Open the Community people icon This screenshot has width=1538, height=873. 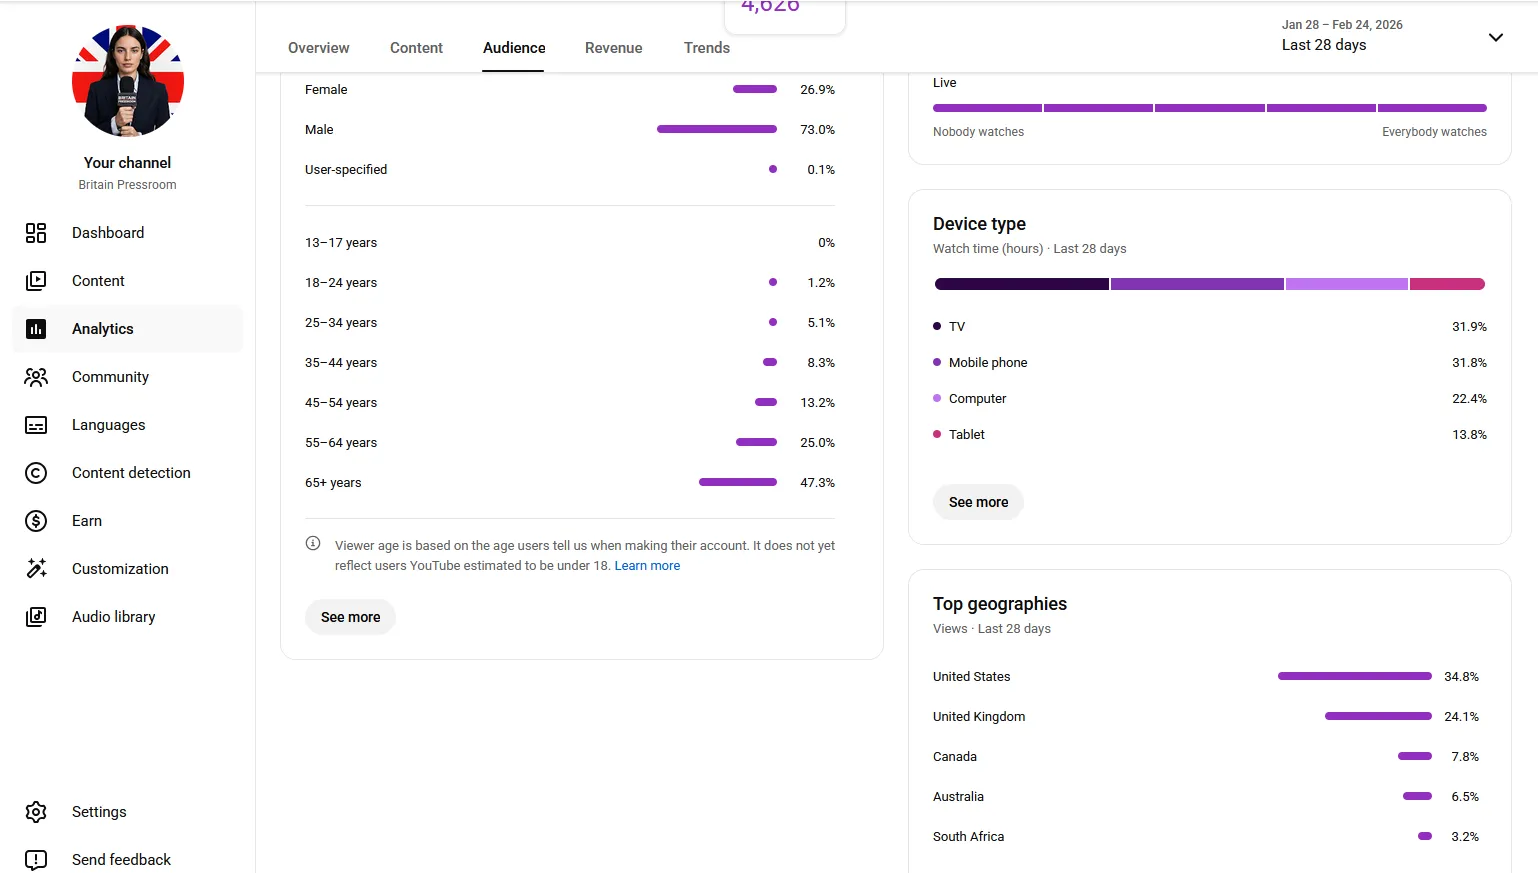[x=36, y=377]
